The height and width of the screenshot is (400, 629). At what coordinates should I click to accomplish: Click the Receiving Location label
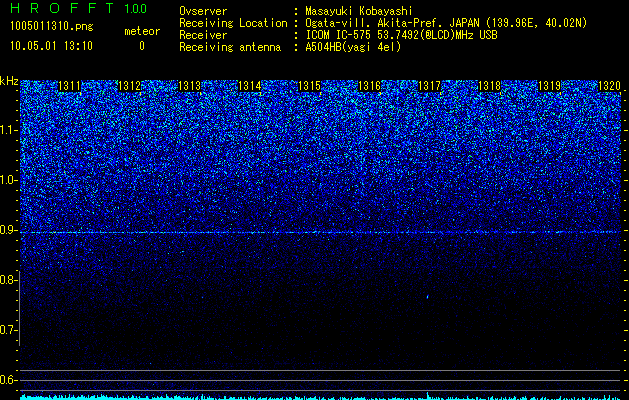233,23
